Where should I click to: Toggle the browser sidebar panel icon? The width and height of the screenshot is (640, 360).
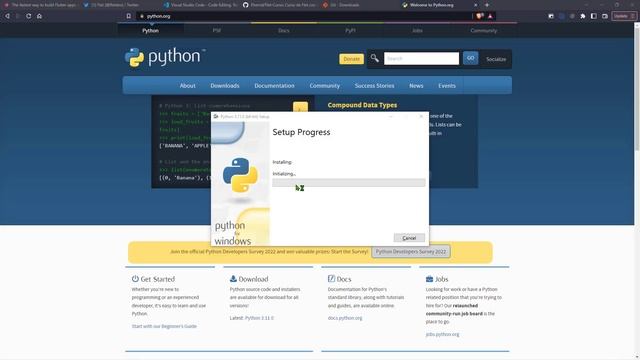point(594,16)
